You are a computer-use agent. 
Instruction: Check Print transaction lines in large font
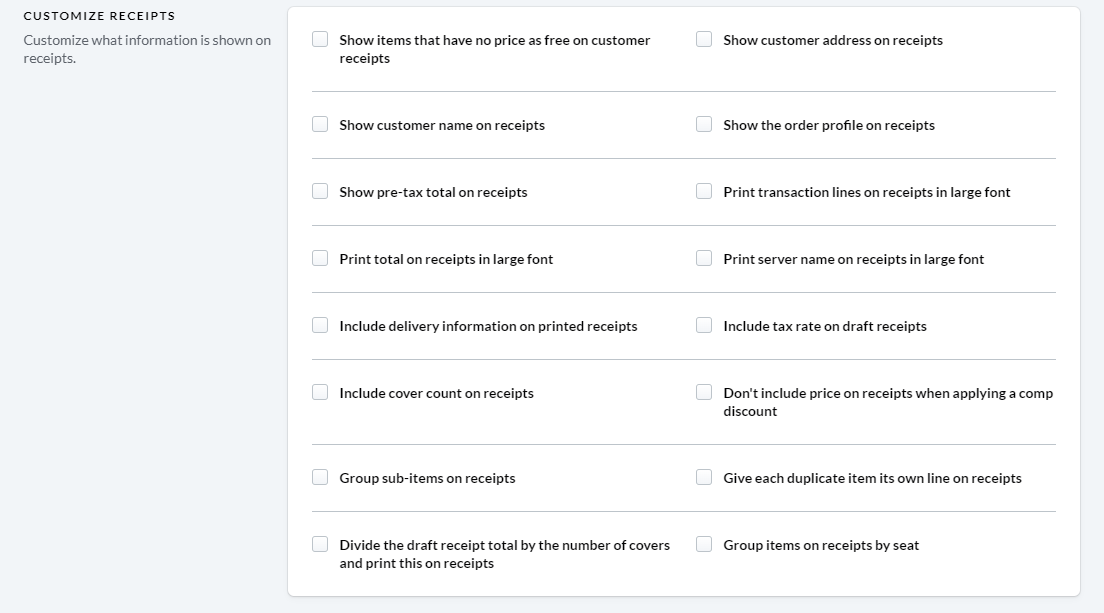tap(704, 191)
